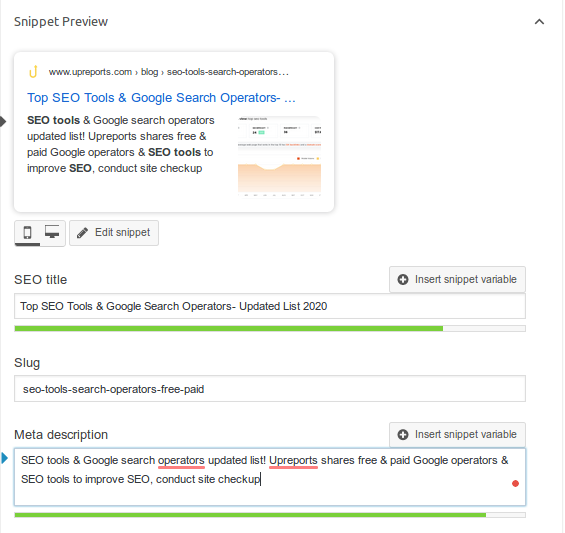The width and height of the screenshot is (565, 533).
Task: Click the SEO title length progress bar
Action: [270, 328]
